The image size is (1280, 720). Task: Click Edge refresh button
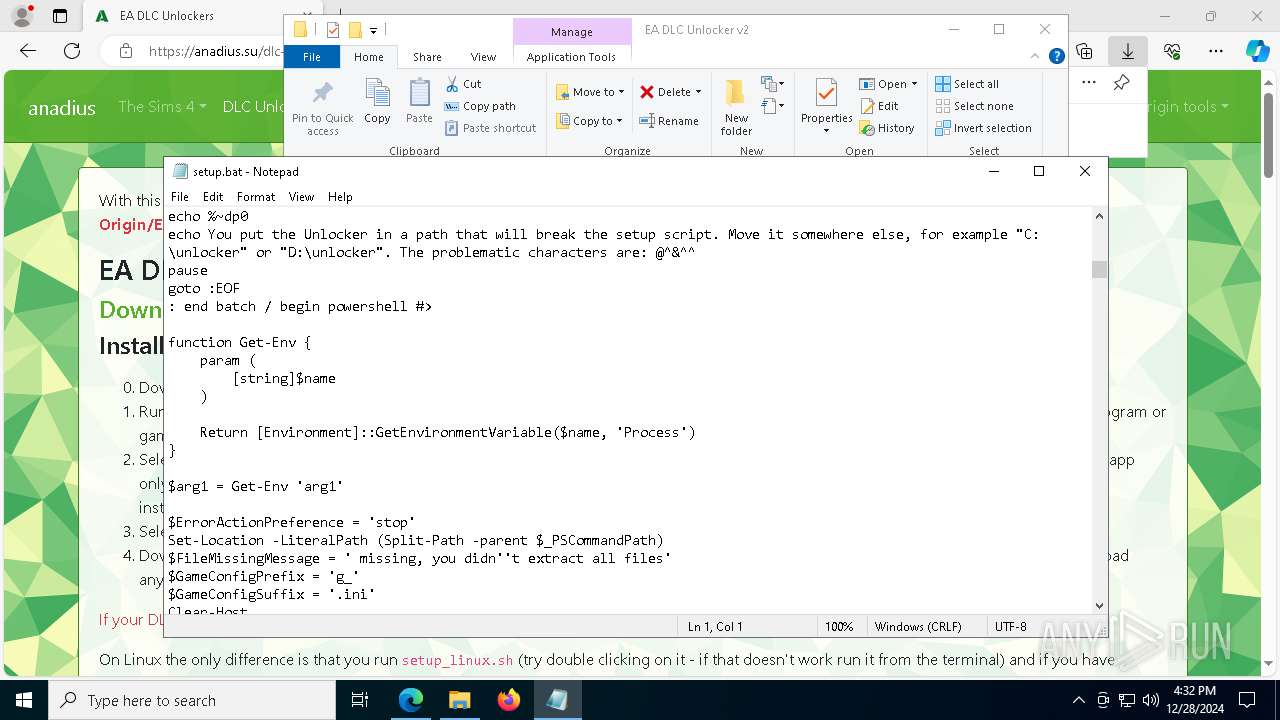[72, 51]
